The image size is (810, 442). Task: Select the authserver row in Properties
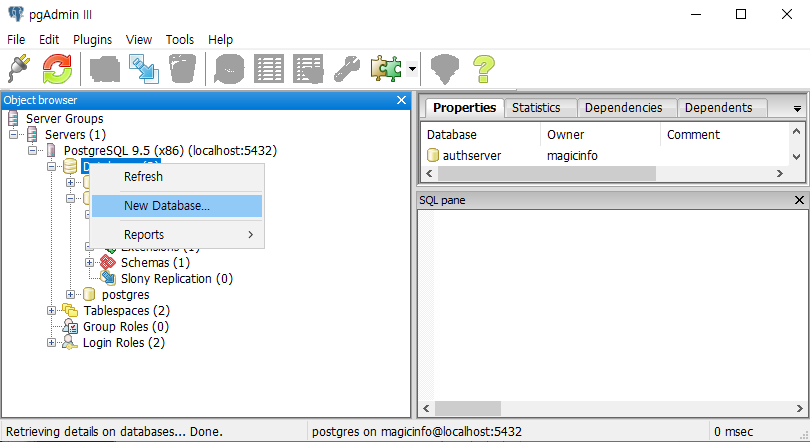[605, 155]
